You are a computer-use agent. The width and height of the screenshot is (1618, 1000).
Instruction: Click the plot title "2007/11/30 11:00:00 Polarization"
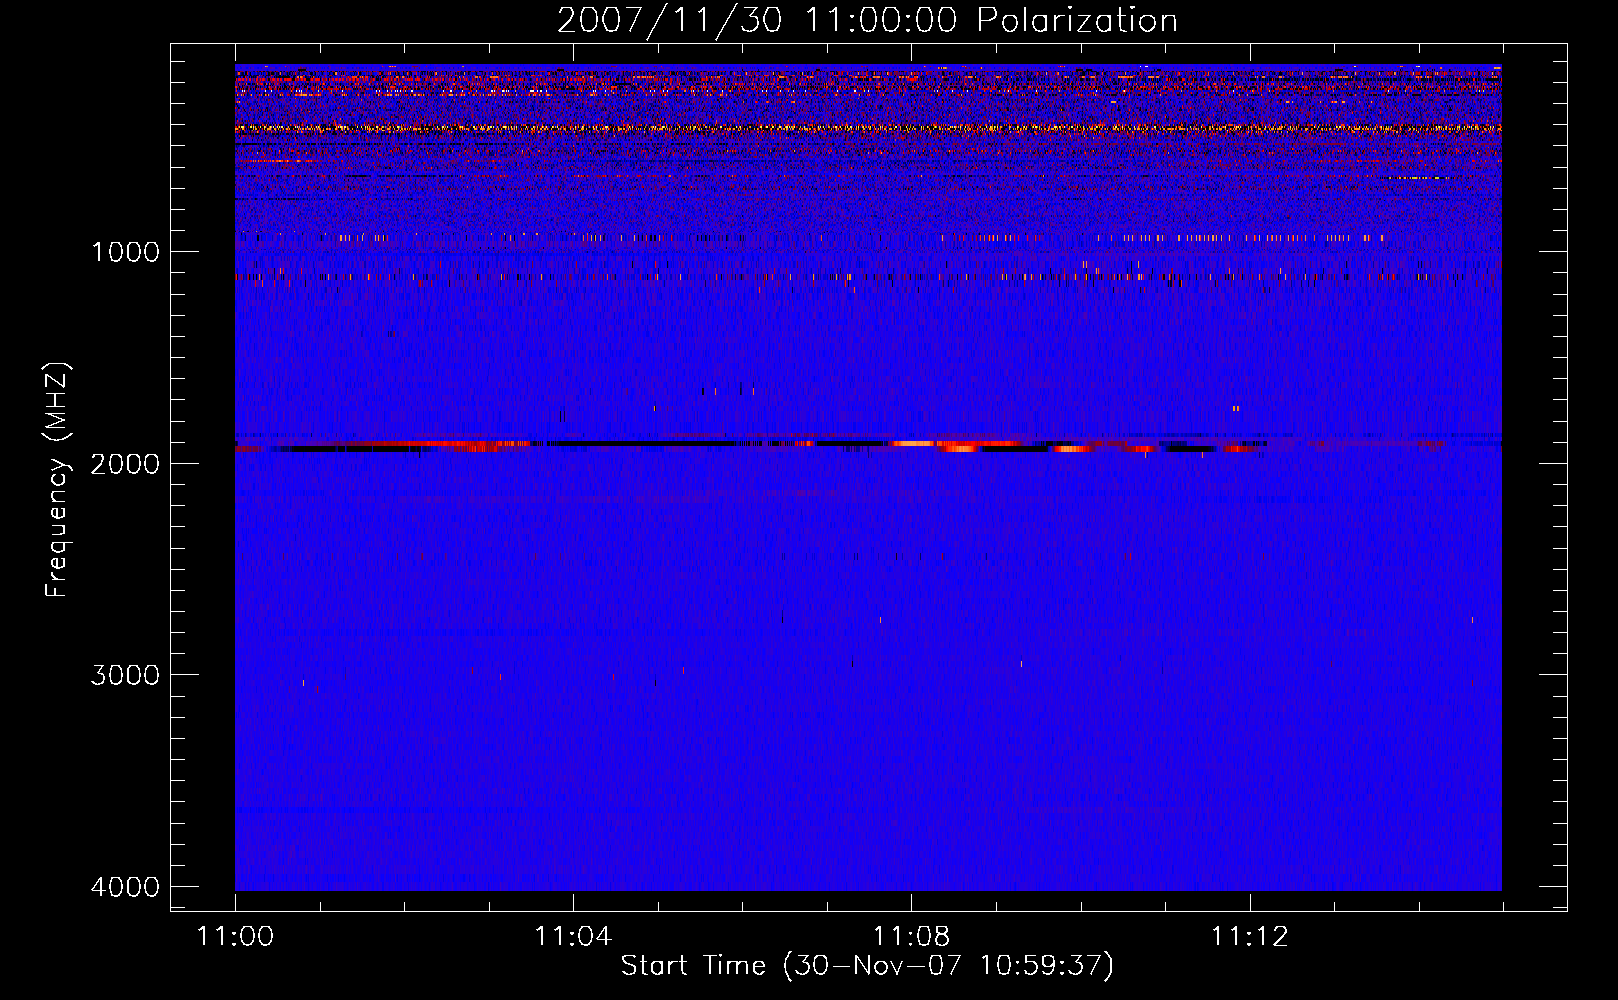coord(867,20)
